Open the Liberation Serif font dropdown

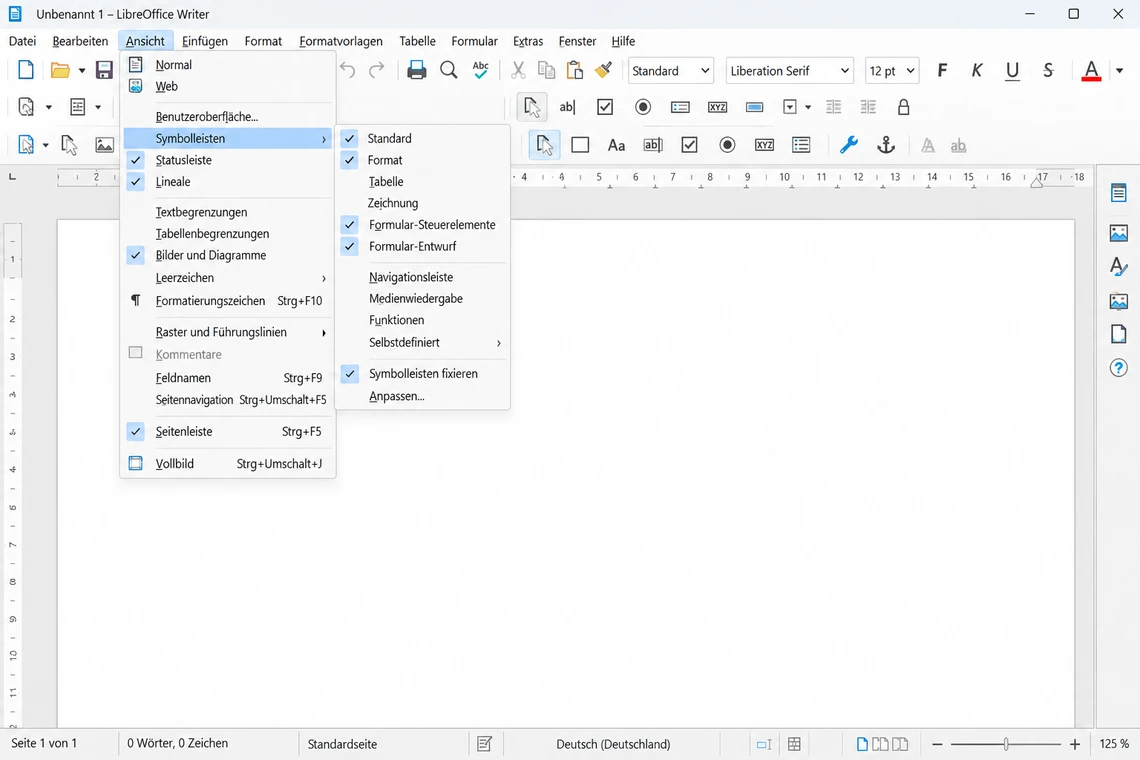pyautogui.click(x=845, y=71)
